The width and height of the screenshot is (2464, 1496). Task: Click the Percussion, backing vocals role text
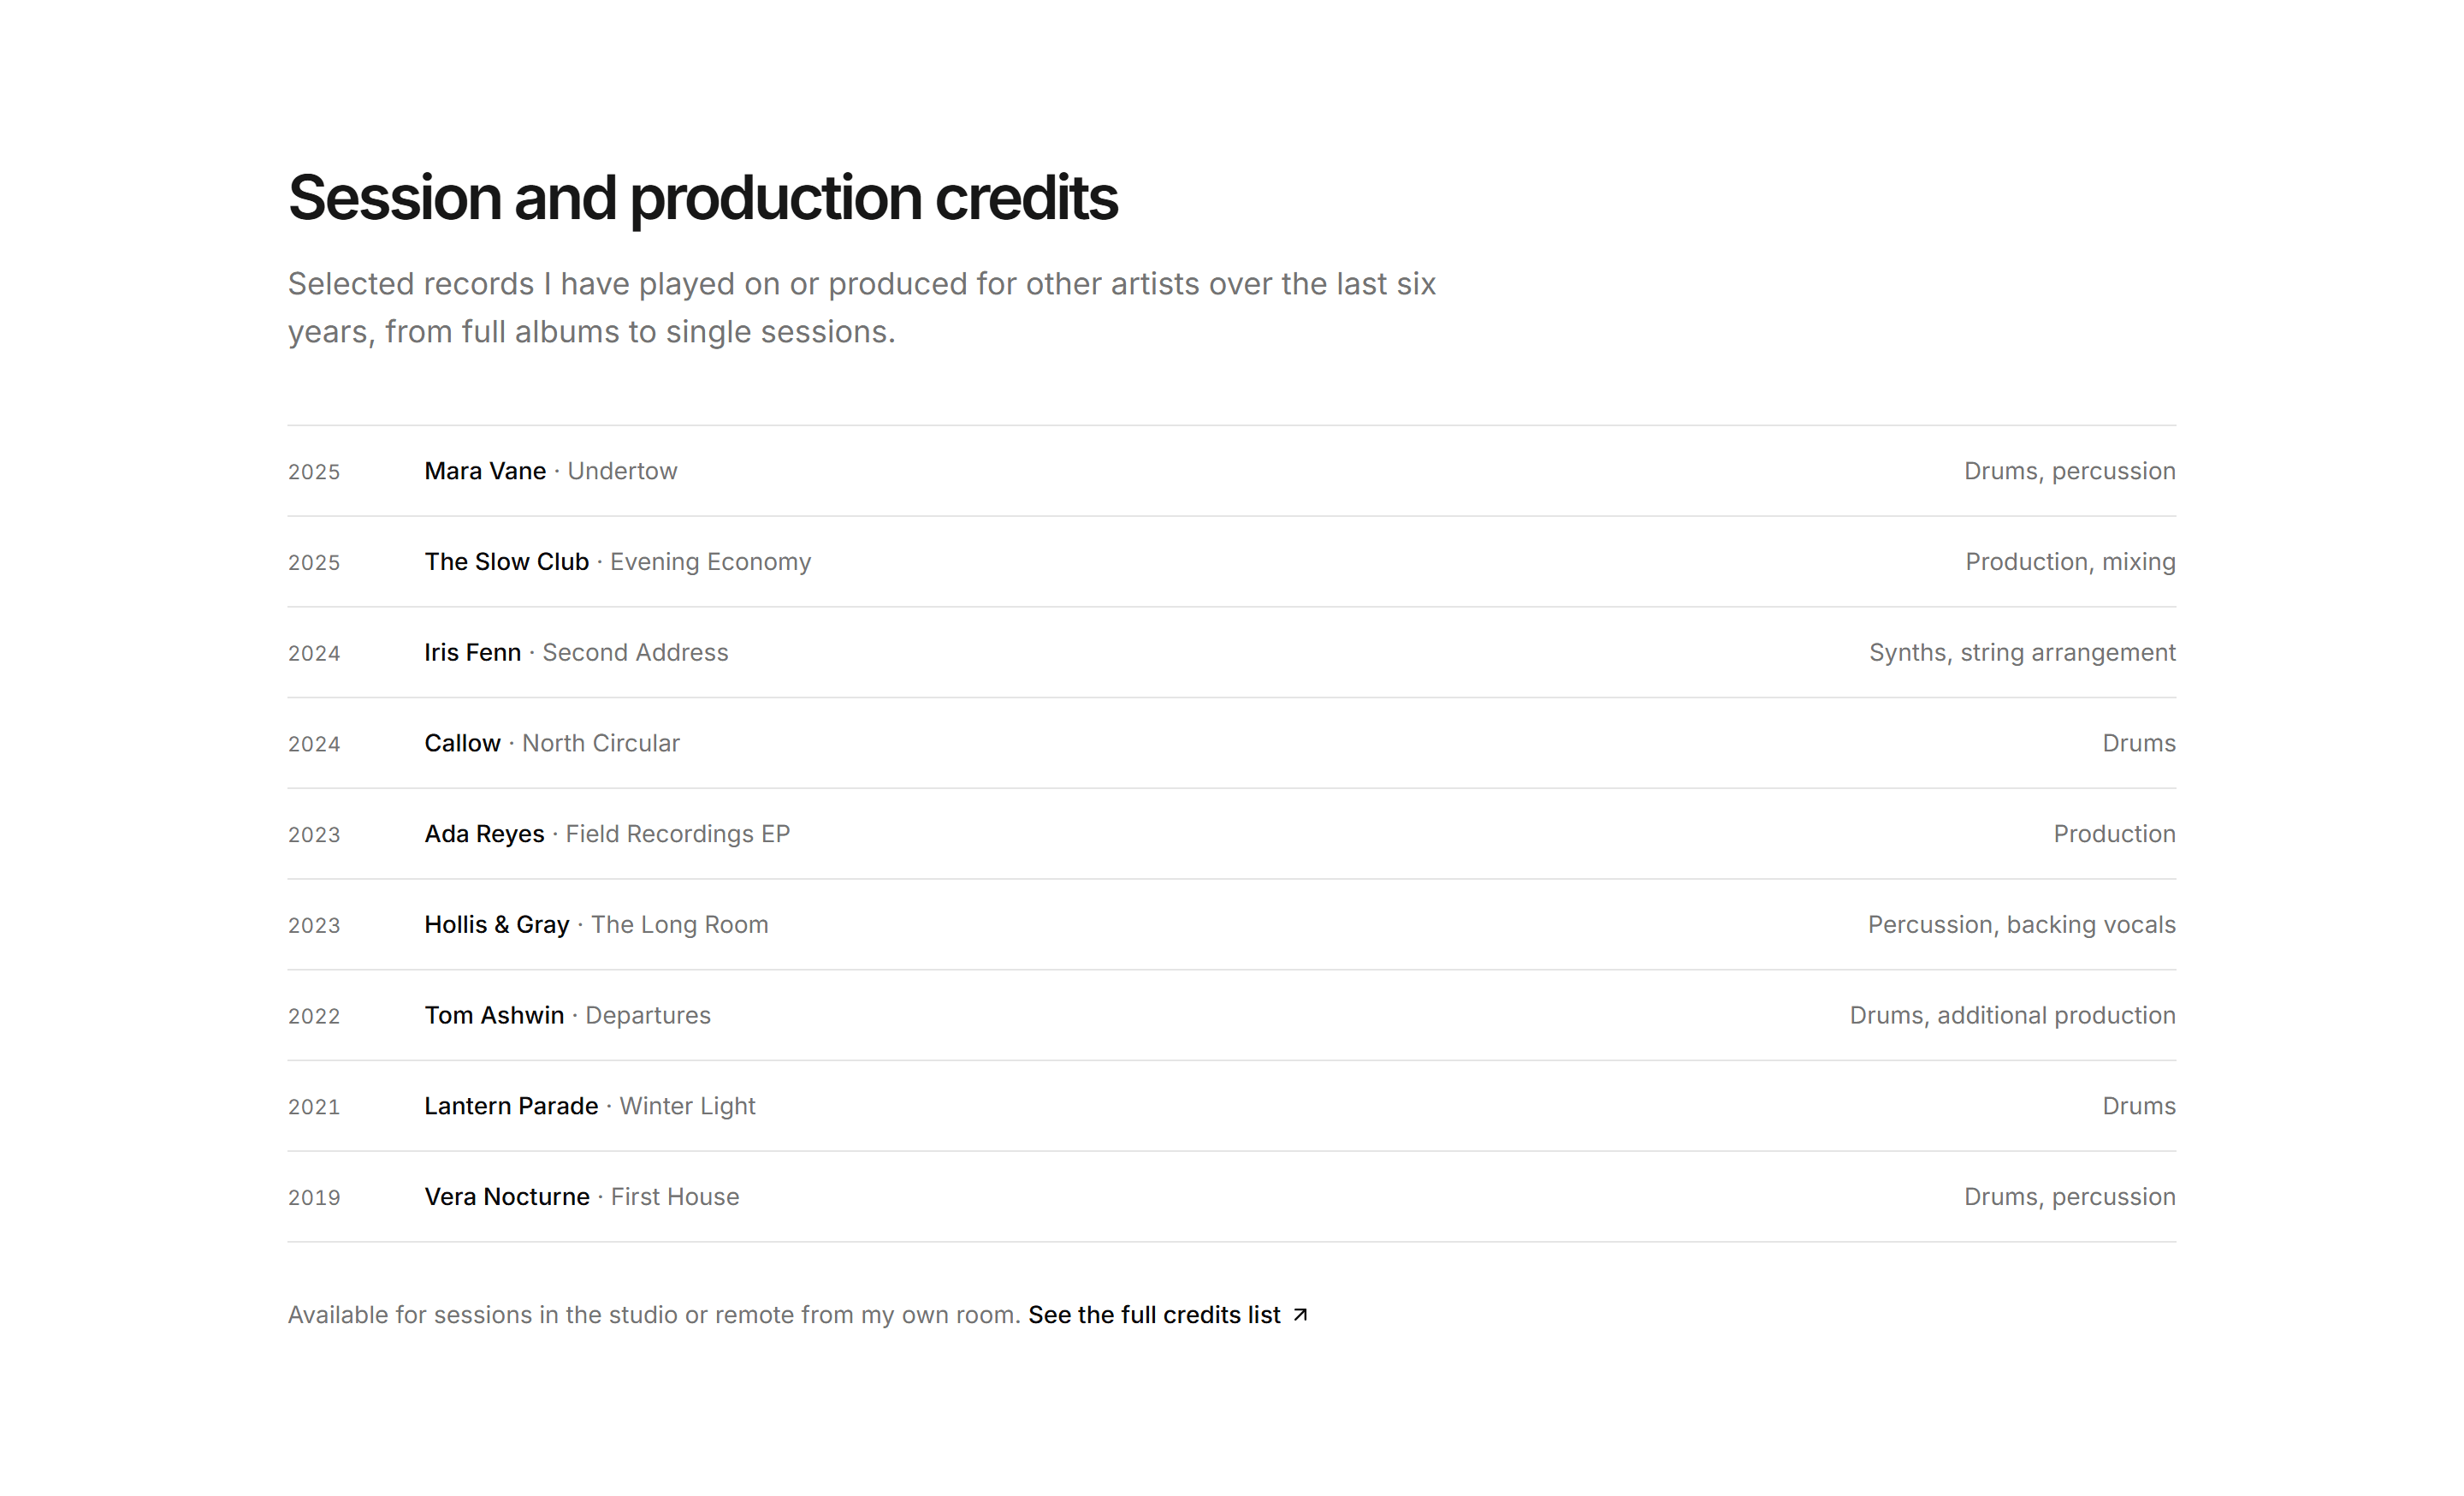(2021, 925)
